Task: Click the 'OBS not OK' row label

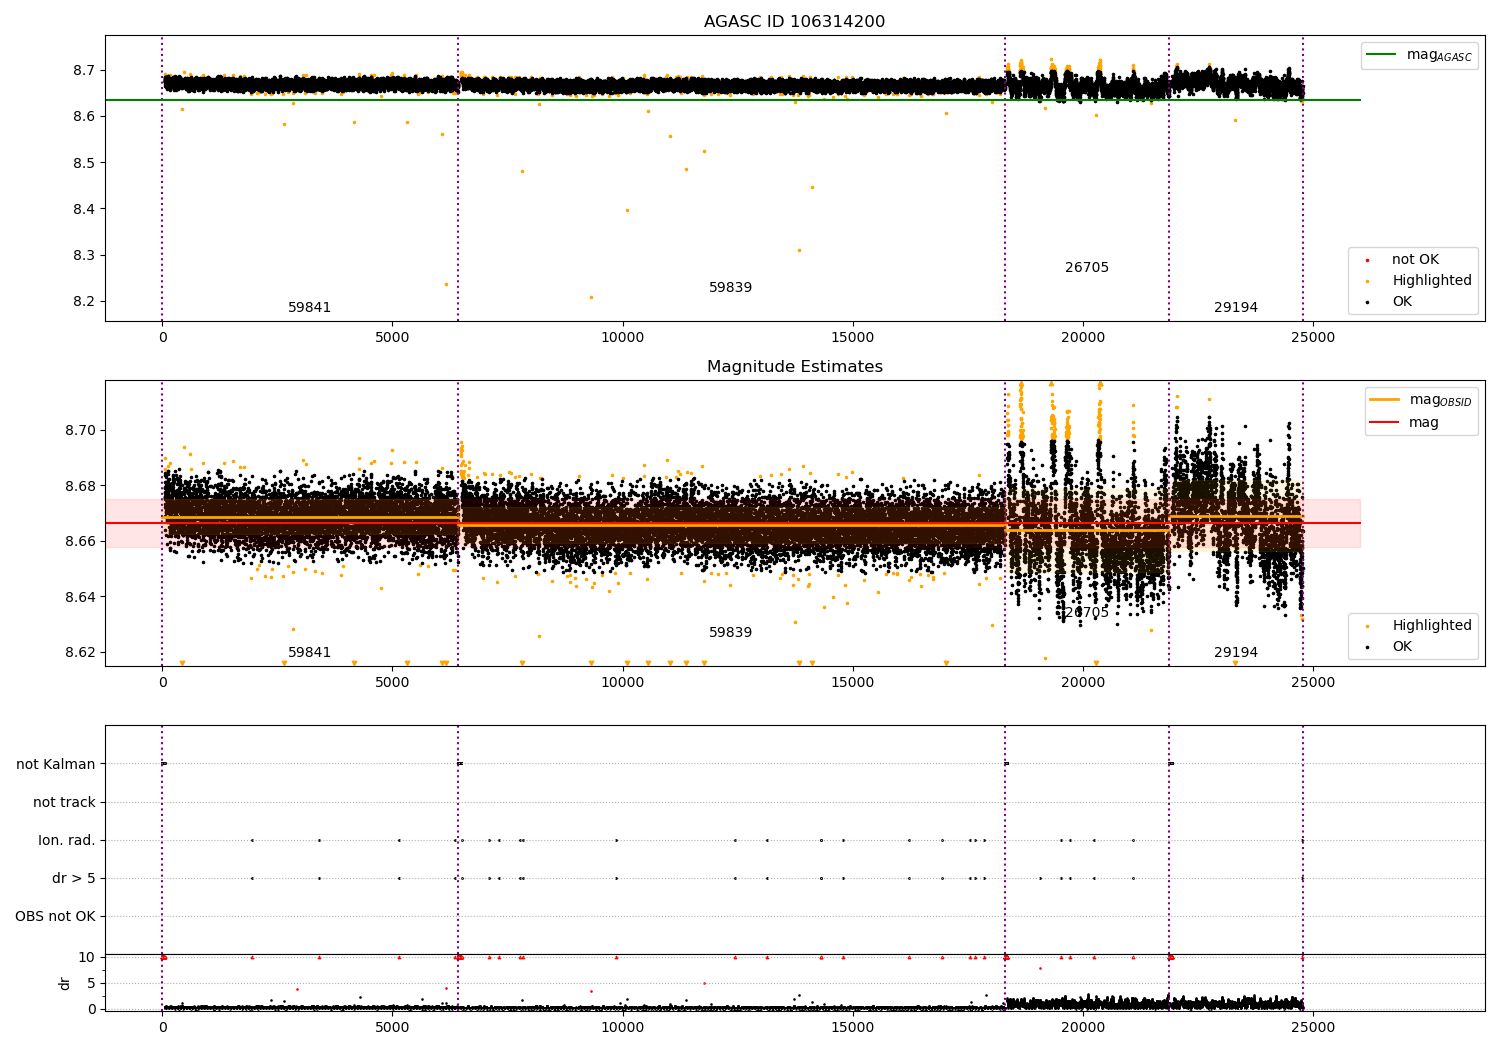Action: 55,916
